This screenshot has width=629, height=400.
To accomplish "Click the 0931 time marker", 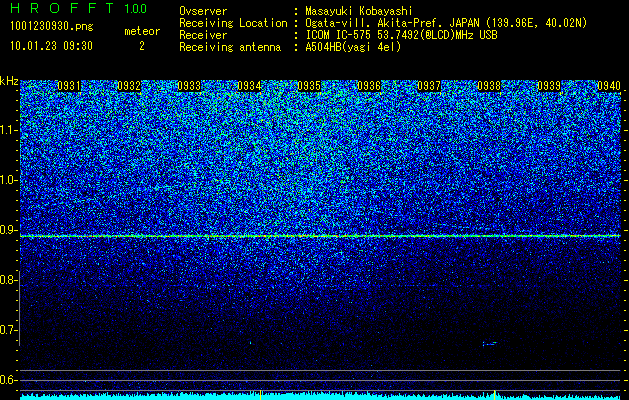I will coord(69,86).
